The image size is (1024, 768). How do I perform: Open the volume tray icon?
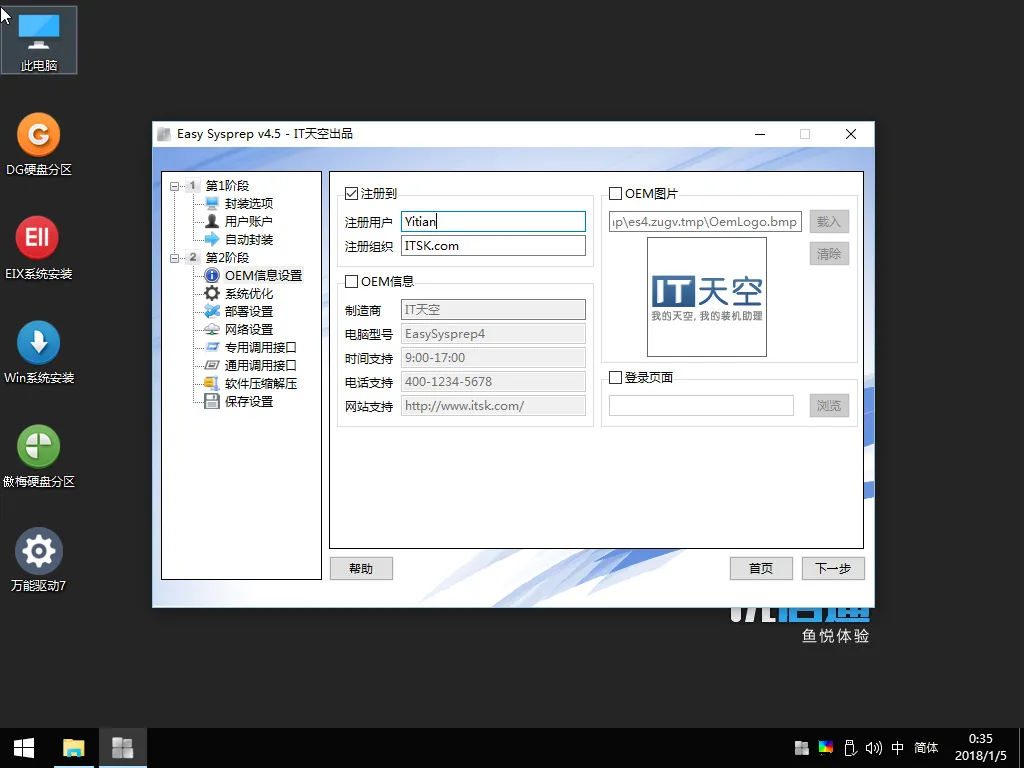pyautogui.click(x=873, y=748)
